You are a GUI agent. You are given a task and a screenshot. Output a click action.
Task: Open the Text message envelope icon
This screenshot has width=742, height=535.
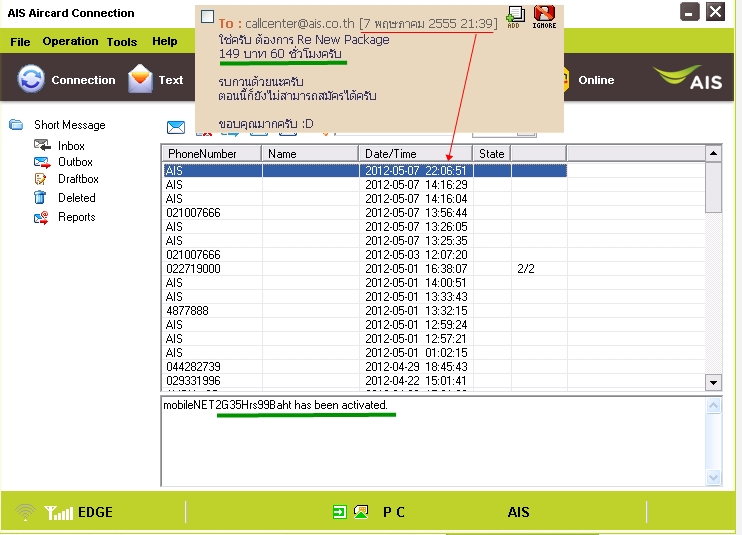click(x=140, y=79)
